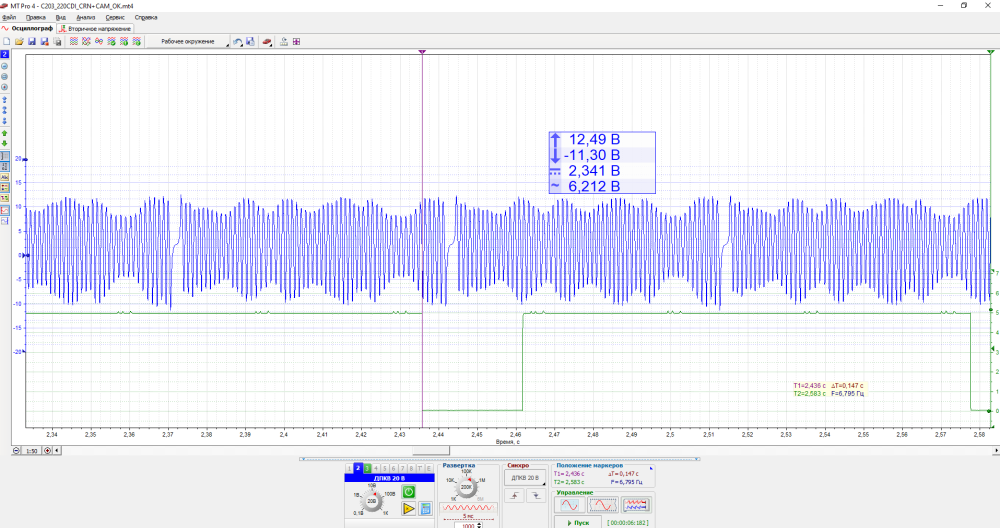1000x528 pixels.
Task: Expand the Положение маркеров panel corner arrow
Action: [x=650, y=466]
